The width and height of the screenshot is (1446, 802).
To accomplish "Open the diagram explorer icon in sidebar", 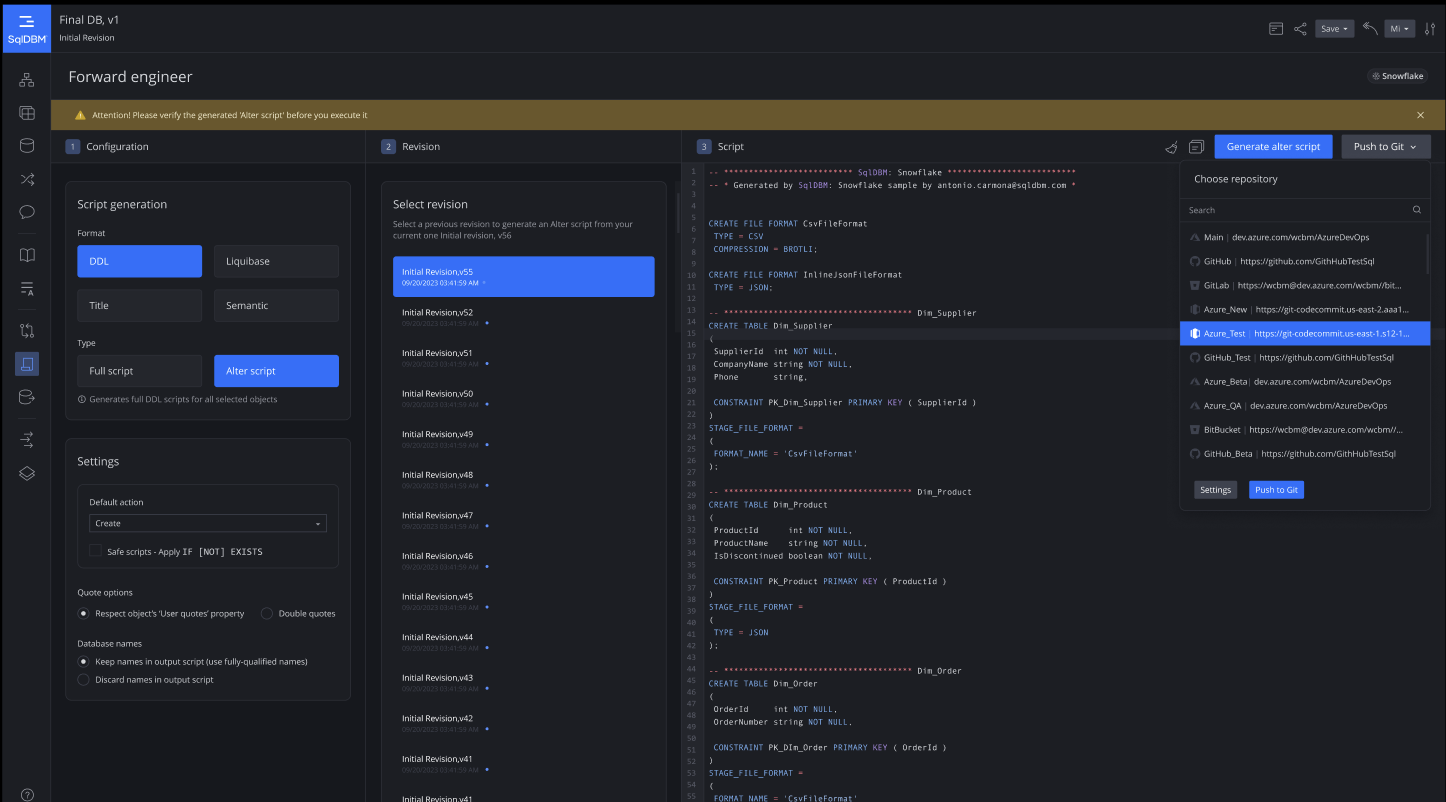I will tap(27, 80).
